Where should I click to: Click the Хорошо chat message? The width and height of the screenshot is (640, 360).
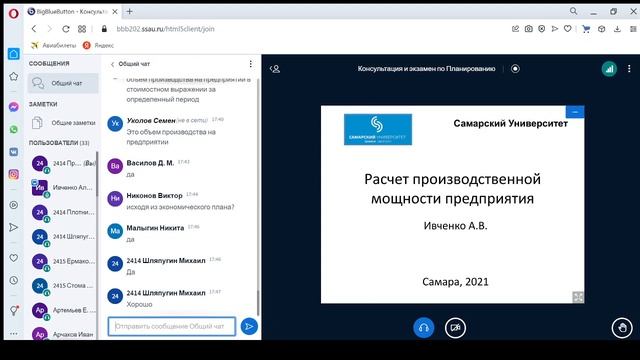pyautogui.click(x=139, y=304)
